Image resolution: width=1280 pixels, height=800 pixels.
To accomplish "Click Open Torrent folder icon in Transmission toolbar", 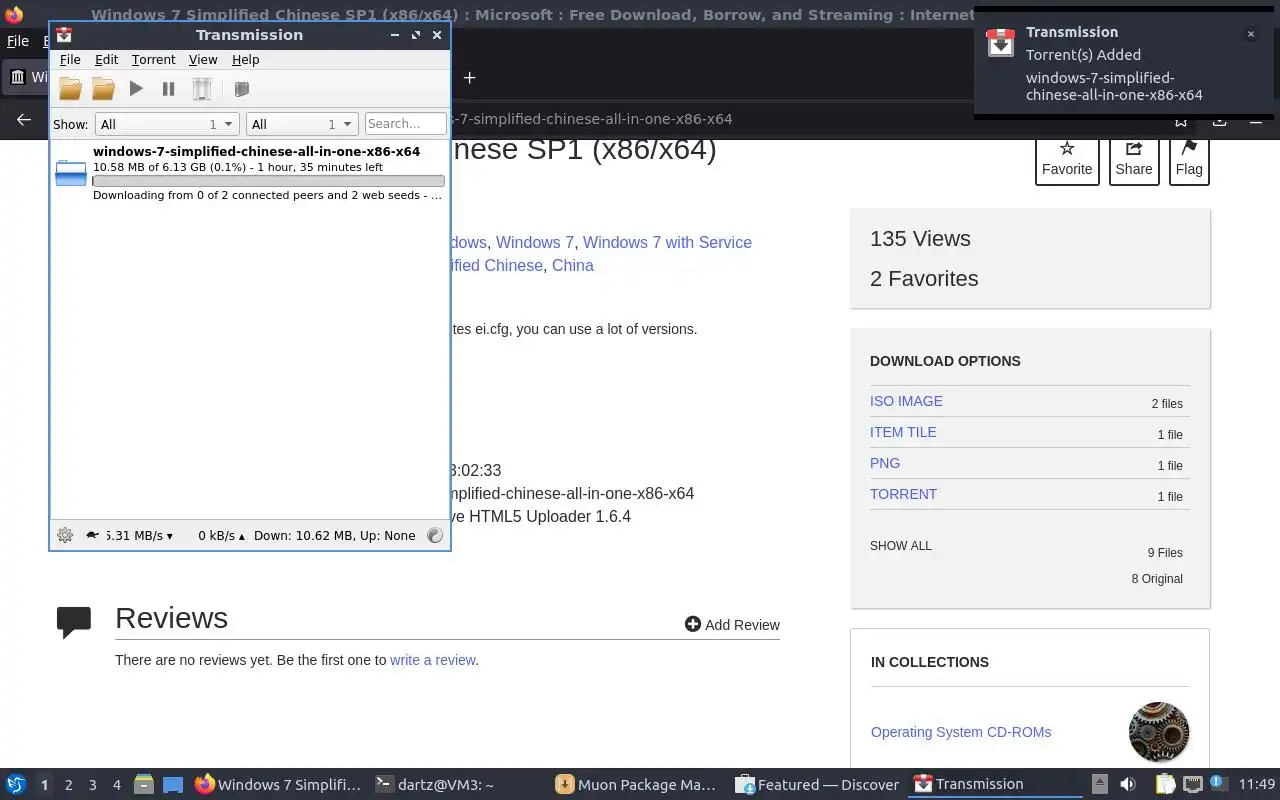I will [x=70, y=89].
